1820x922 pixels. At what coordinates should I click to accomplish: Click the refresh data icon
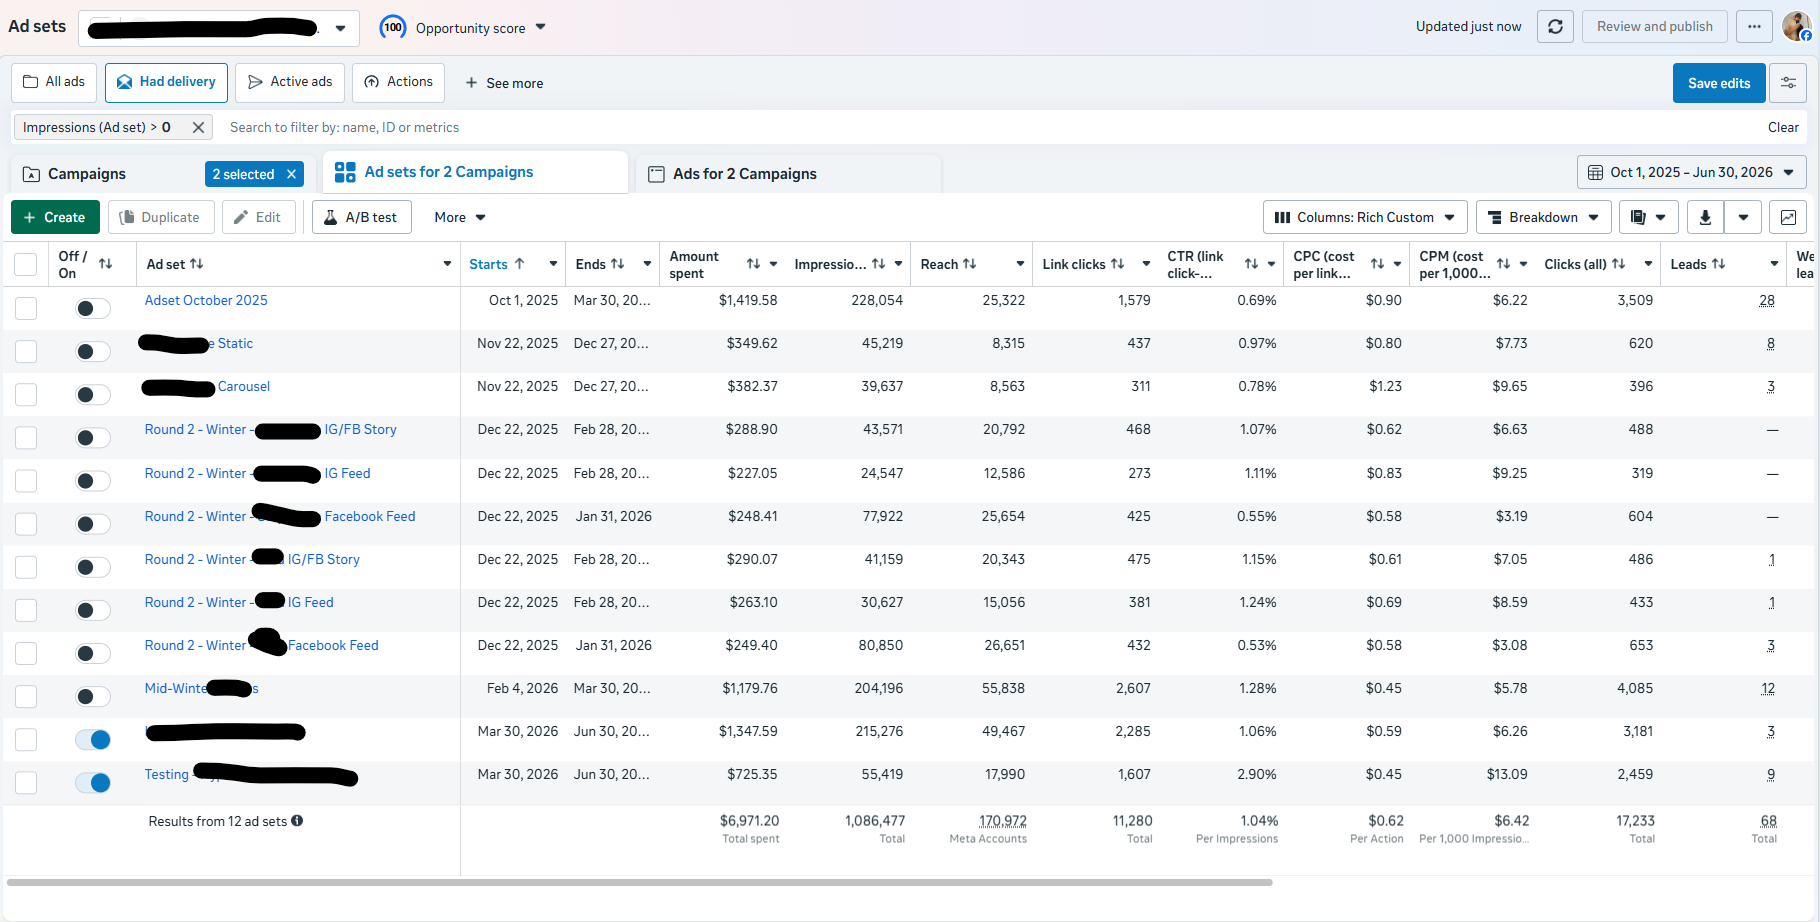point(1555,27)
